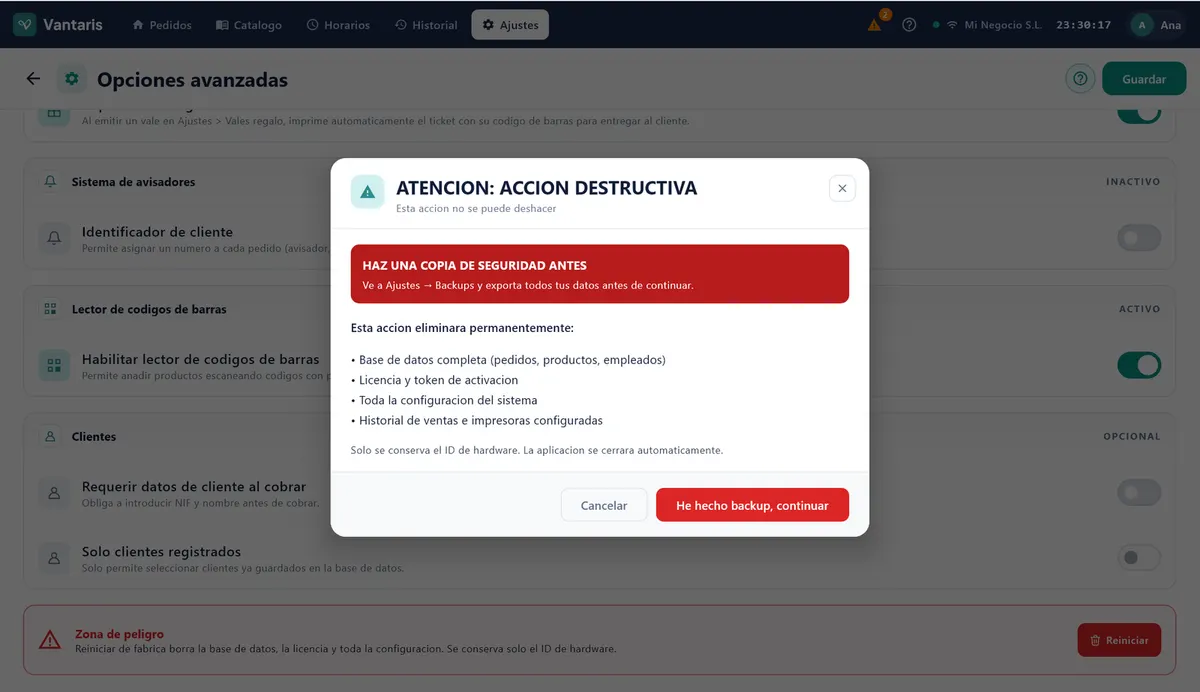Open the Catalogo tab
Image resolution: width=1200 pixels, height=692 pixels.
point(249,25)
